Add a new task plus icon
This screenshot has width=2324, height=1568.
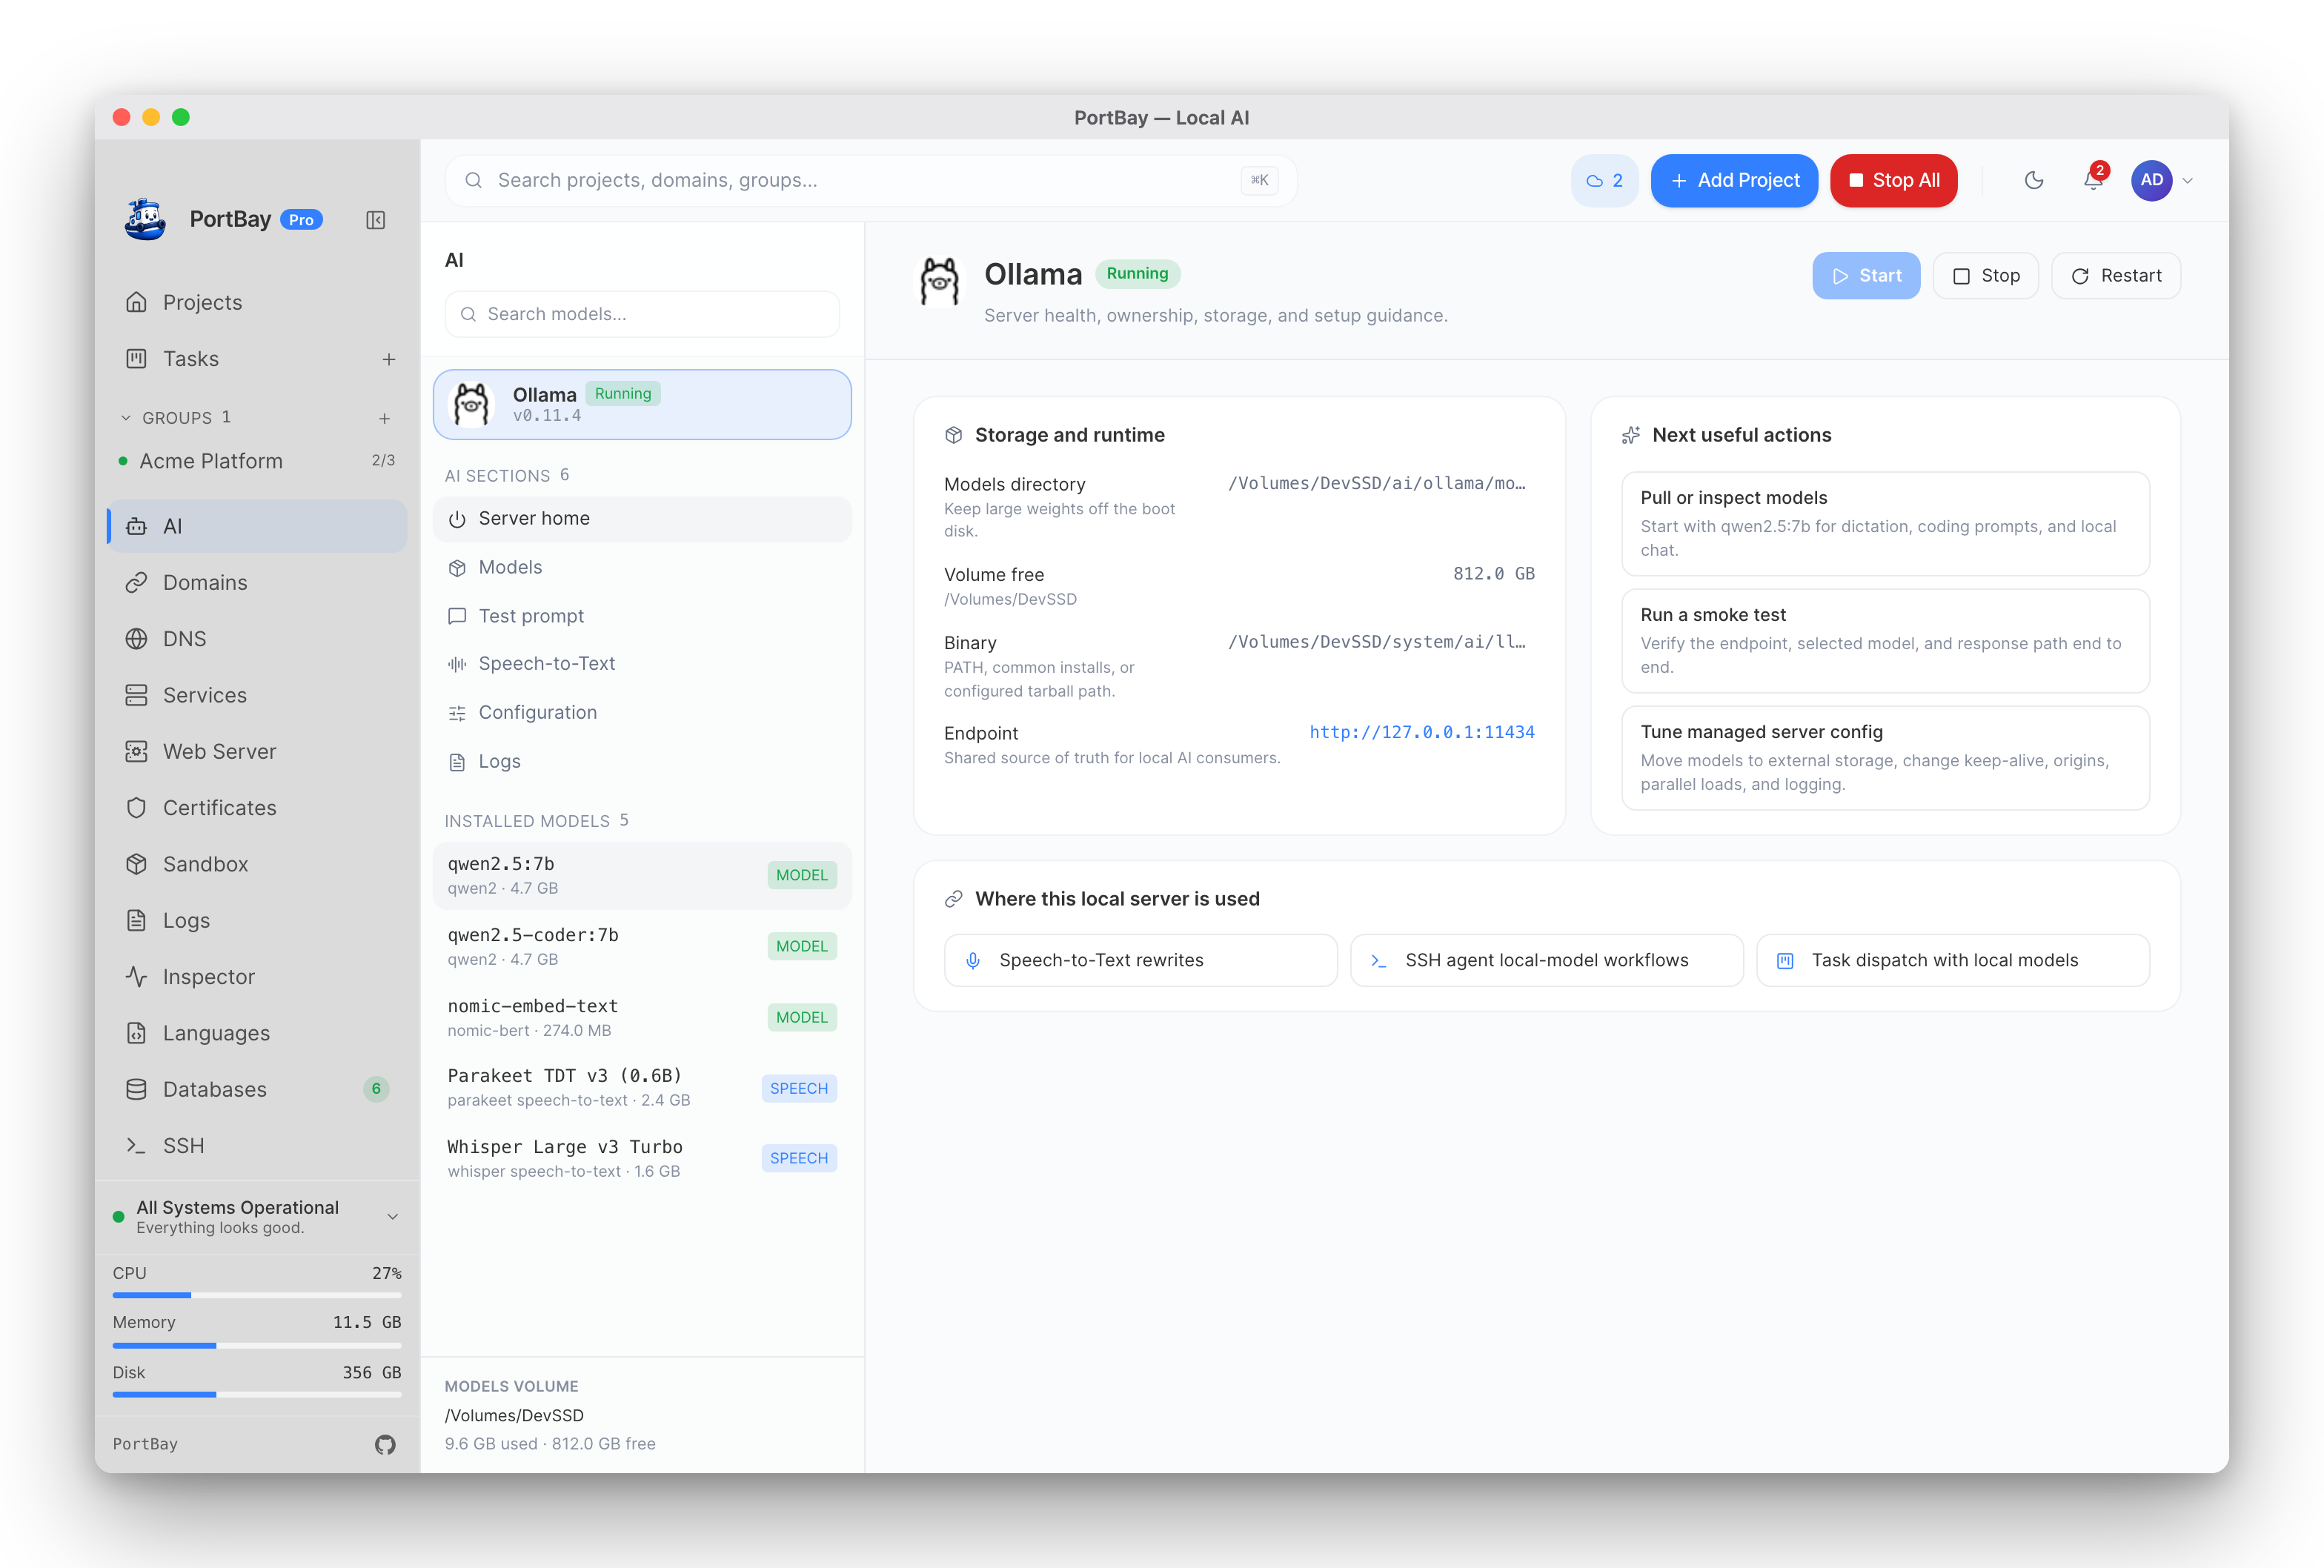click(x=389, y=359)
